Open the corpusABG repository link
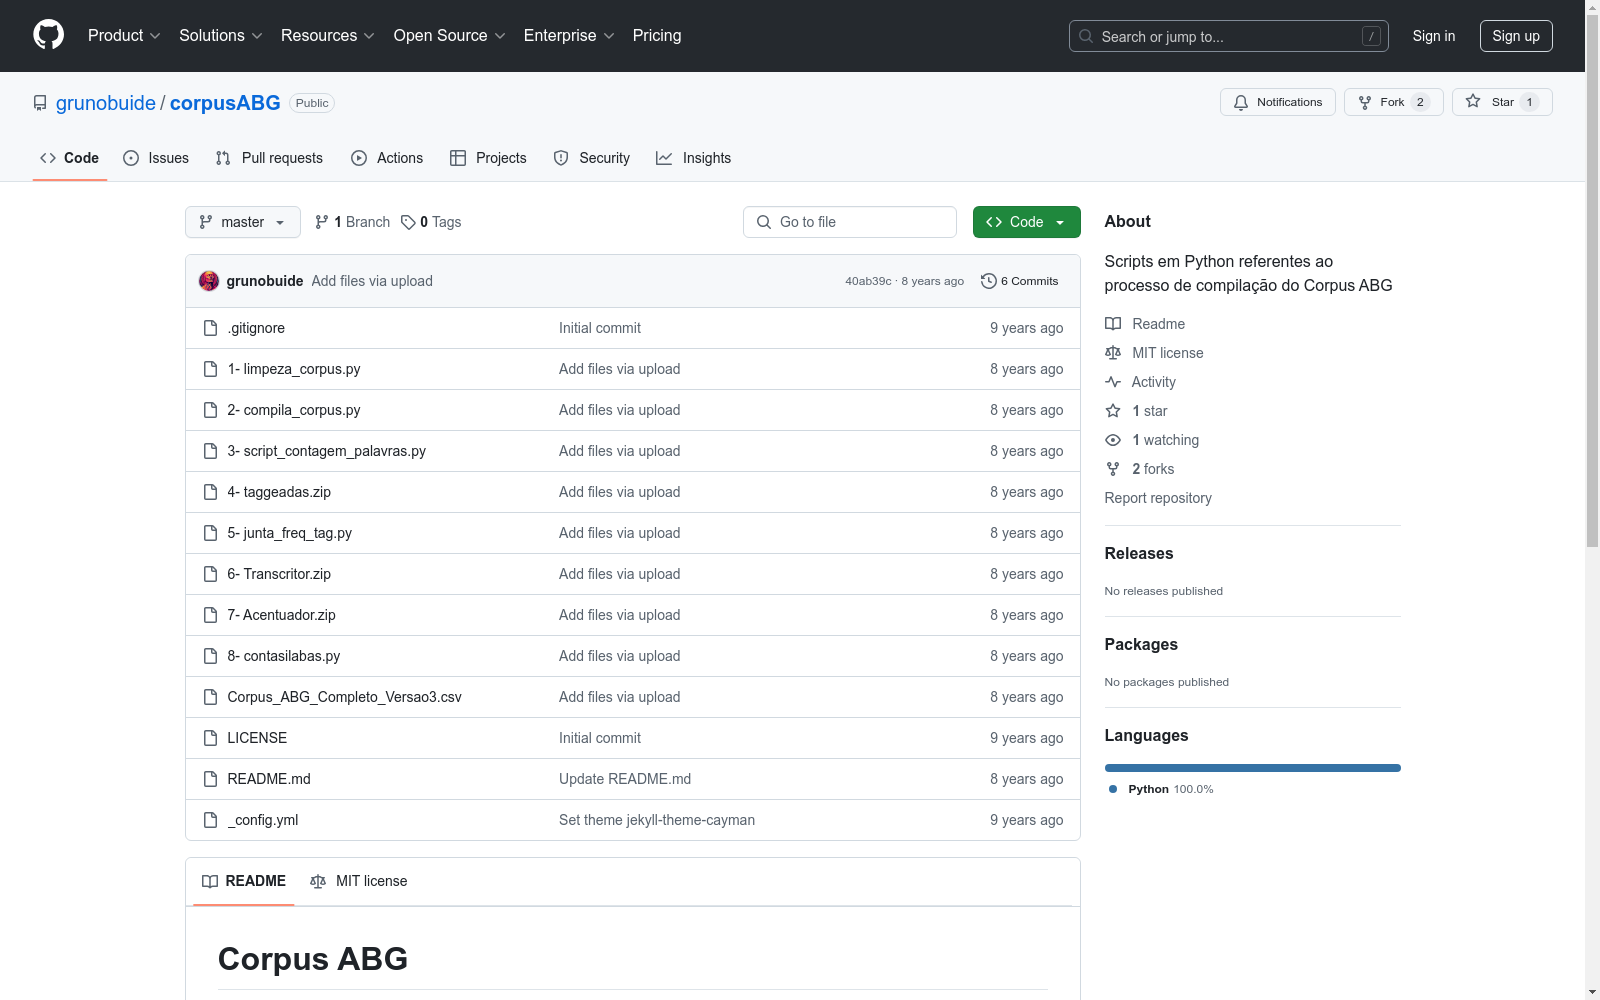Viewport: 1600px width, 1000px height. click(225, 103)
